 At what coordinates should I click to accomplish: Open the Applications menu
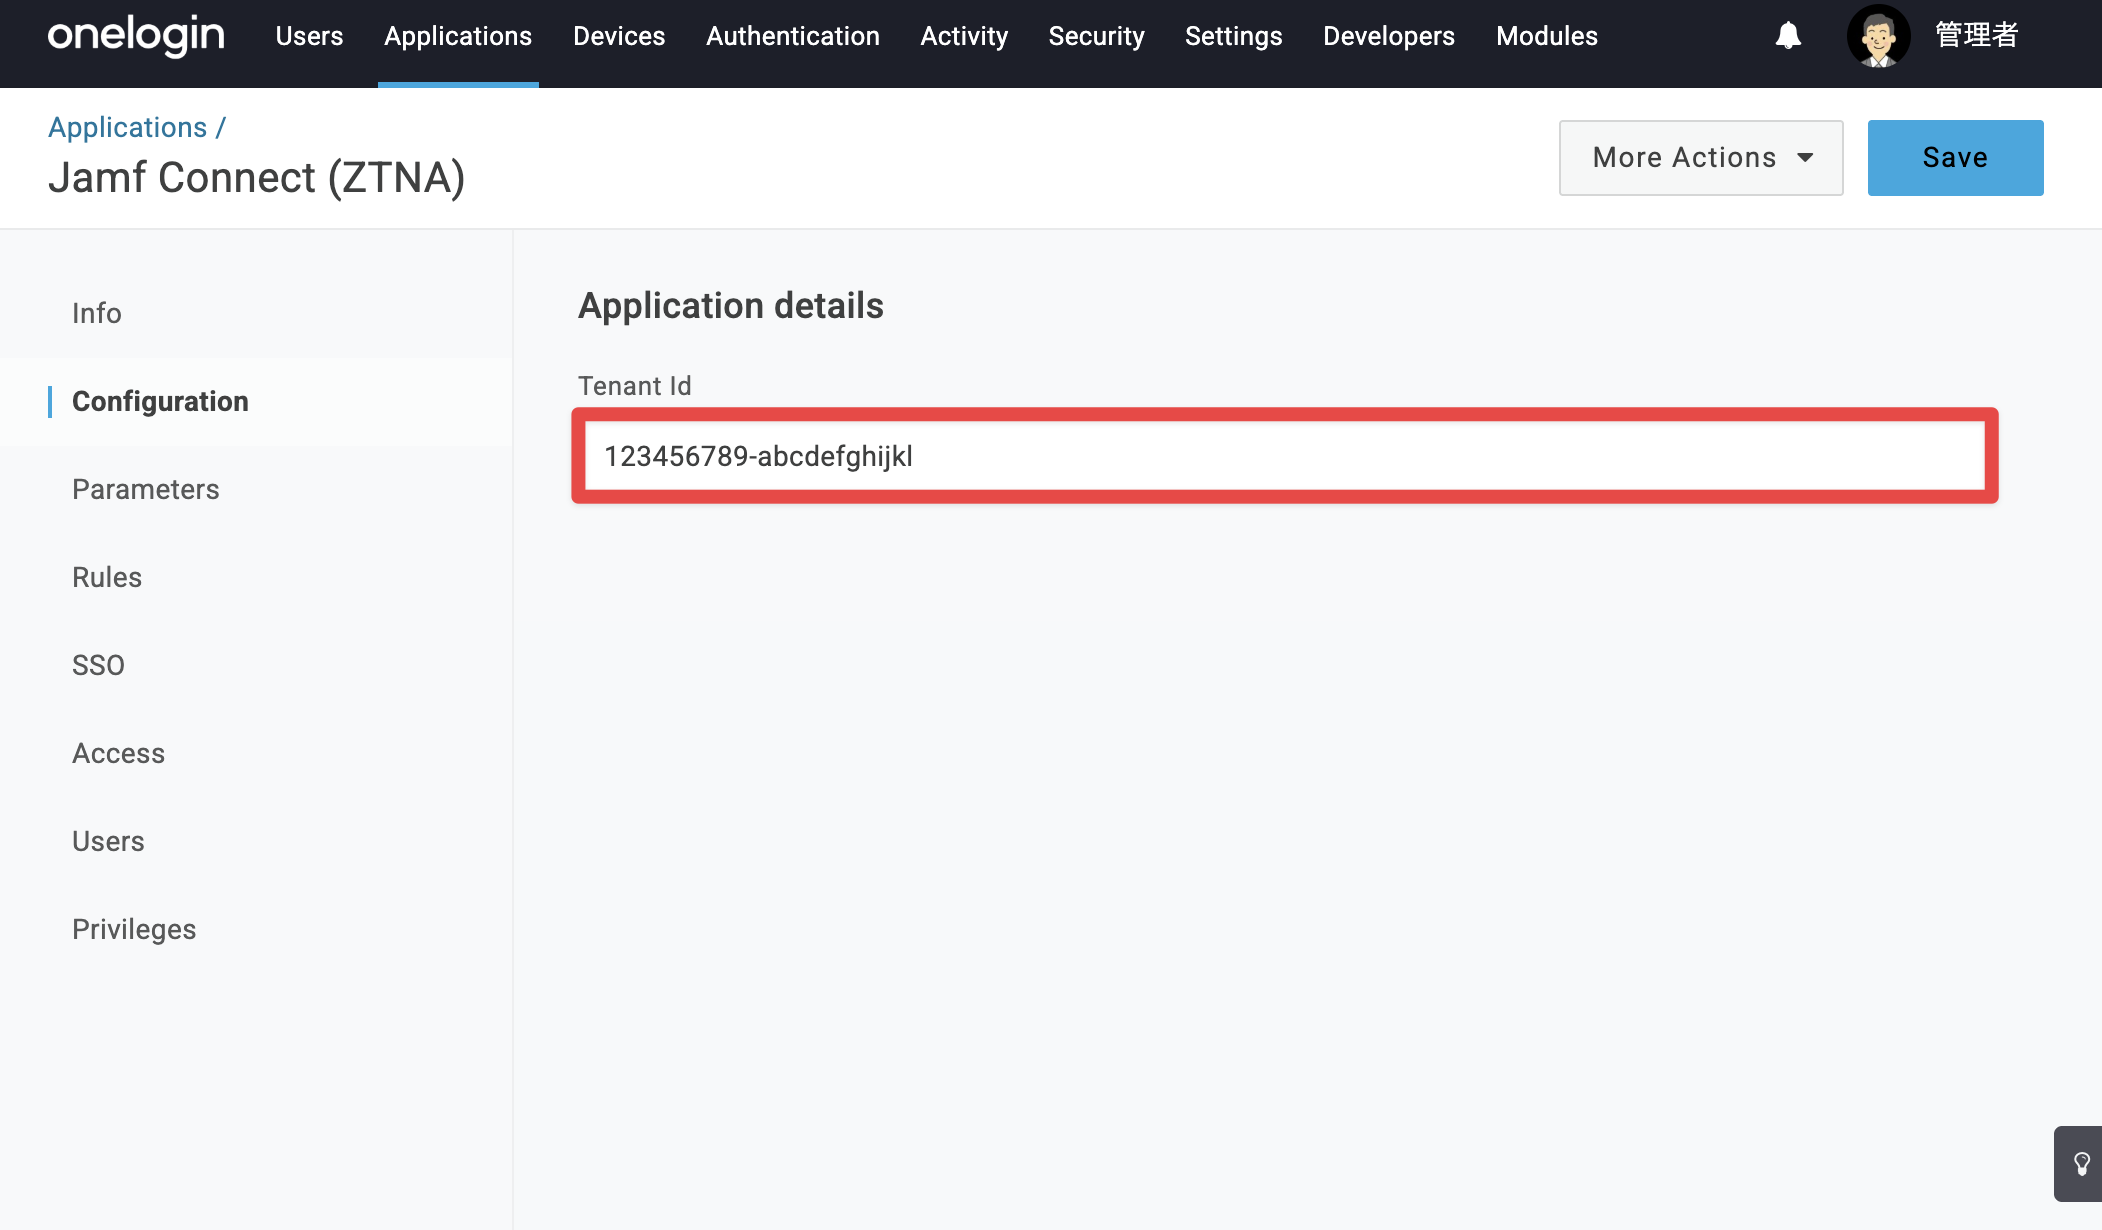458,36
